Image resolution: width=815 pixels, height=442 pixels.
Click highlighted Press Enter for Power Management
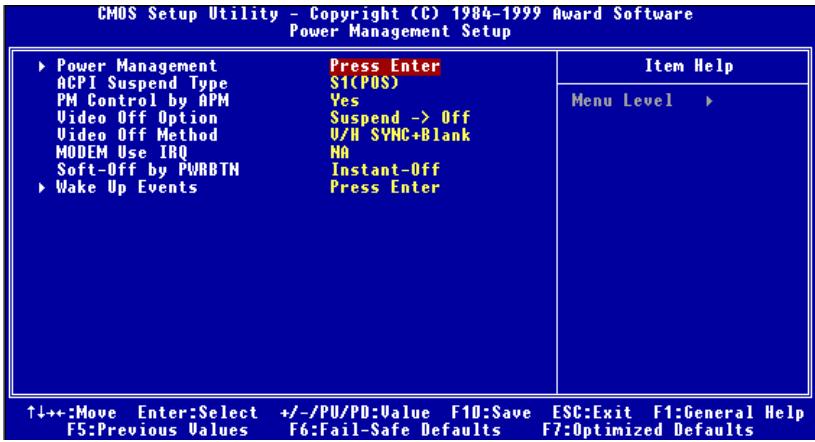pyautogui.click(x=385, y=66)
